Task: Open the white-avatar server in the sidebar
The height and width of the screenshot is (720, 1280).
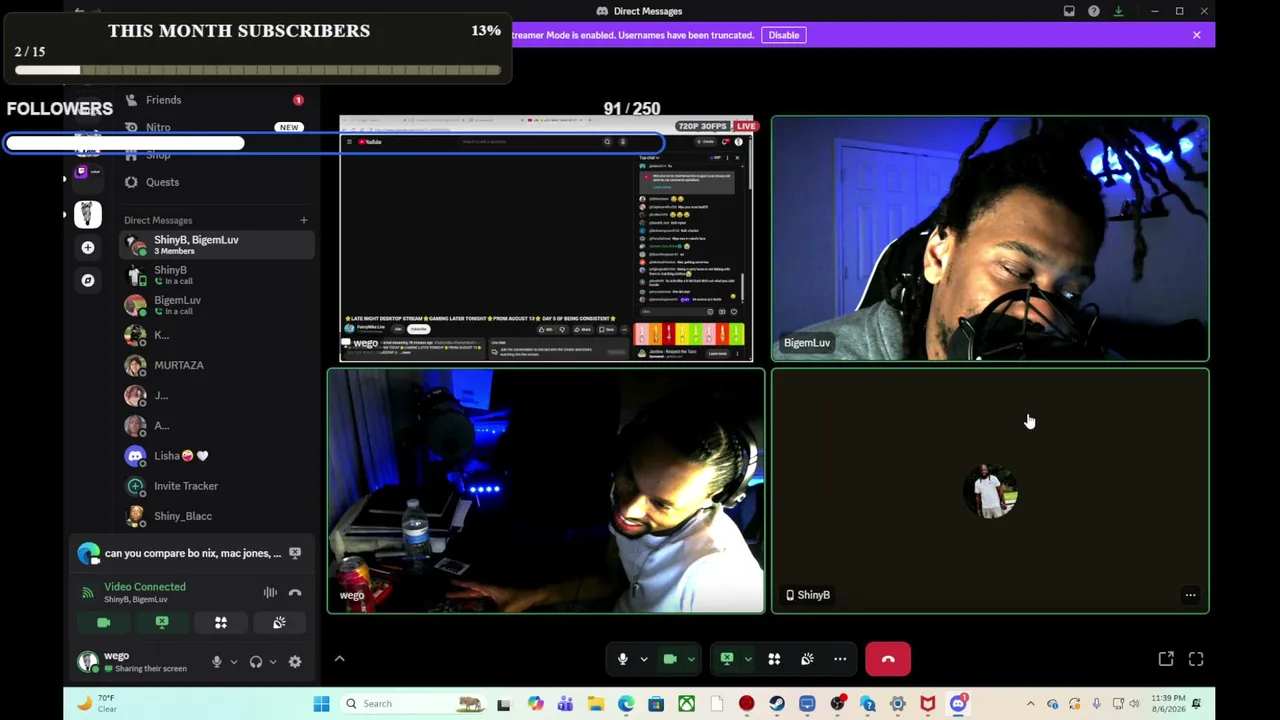Action: [88, 214]
